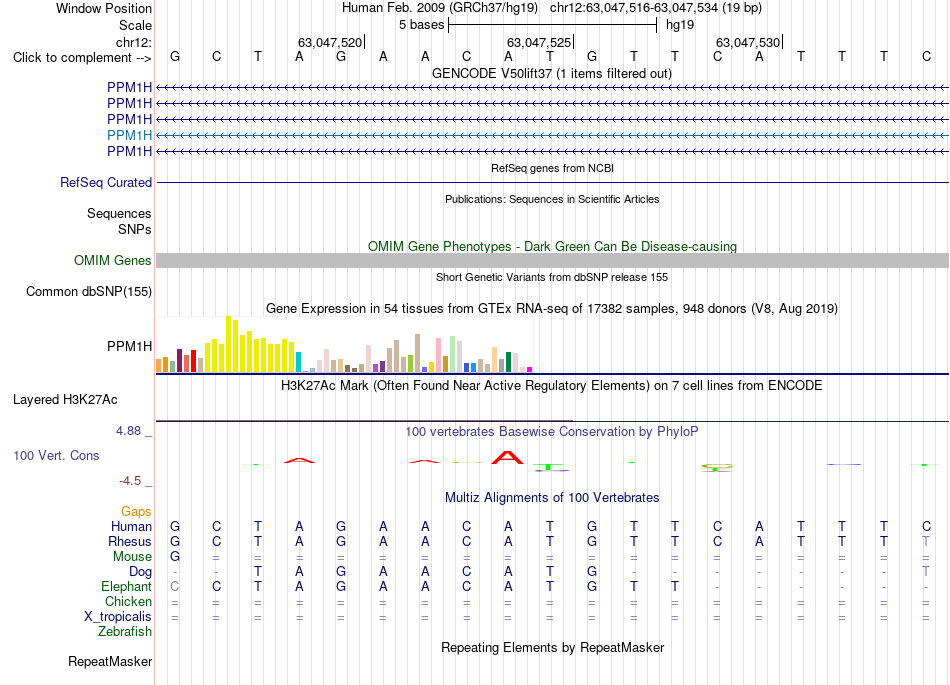Click the RefSeq Curated dark blue line
The height and width of the screenshot is (685, 950).
[x=552, y=182]
